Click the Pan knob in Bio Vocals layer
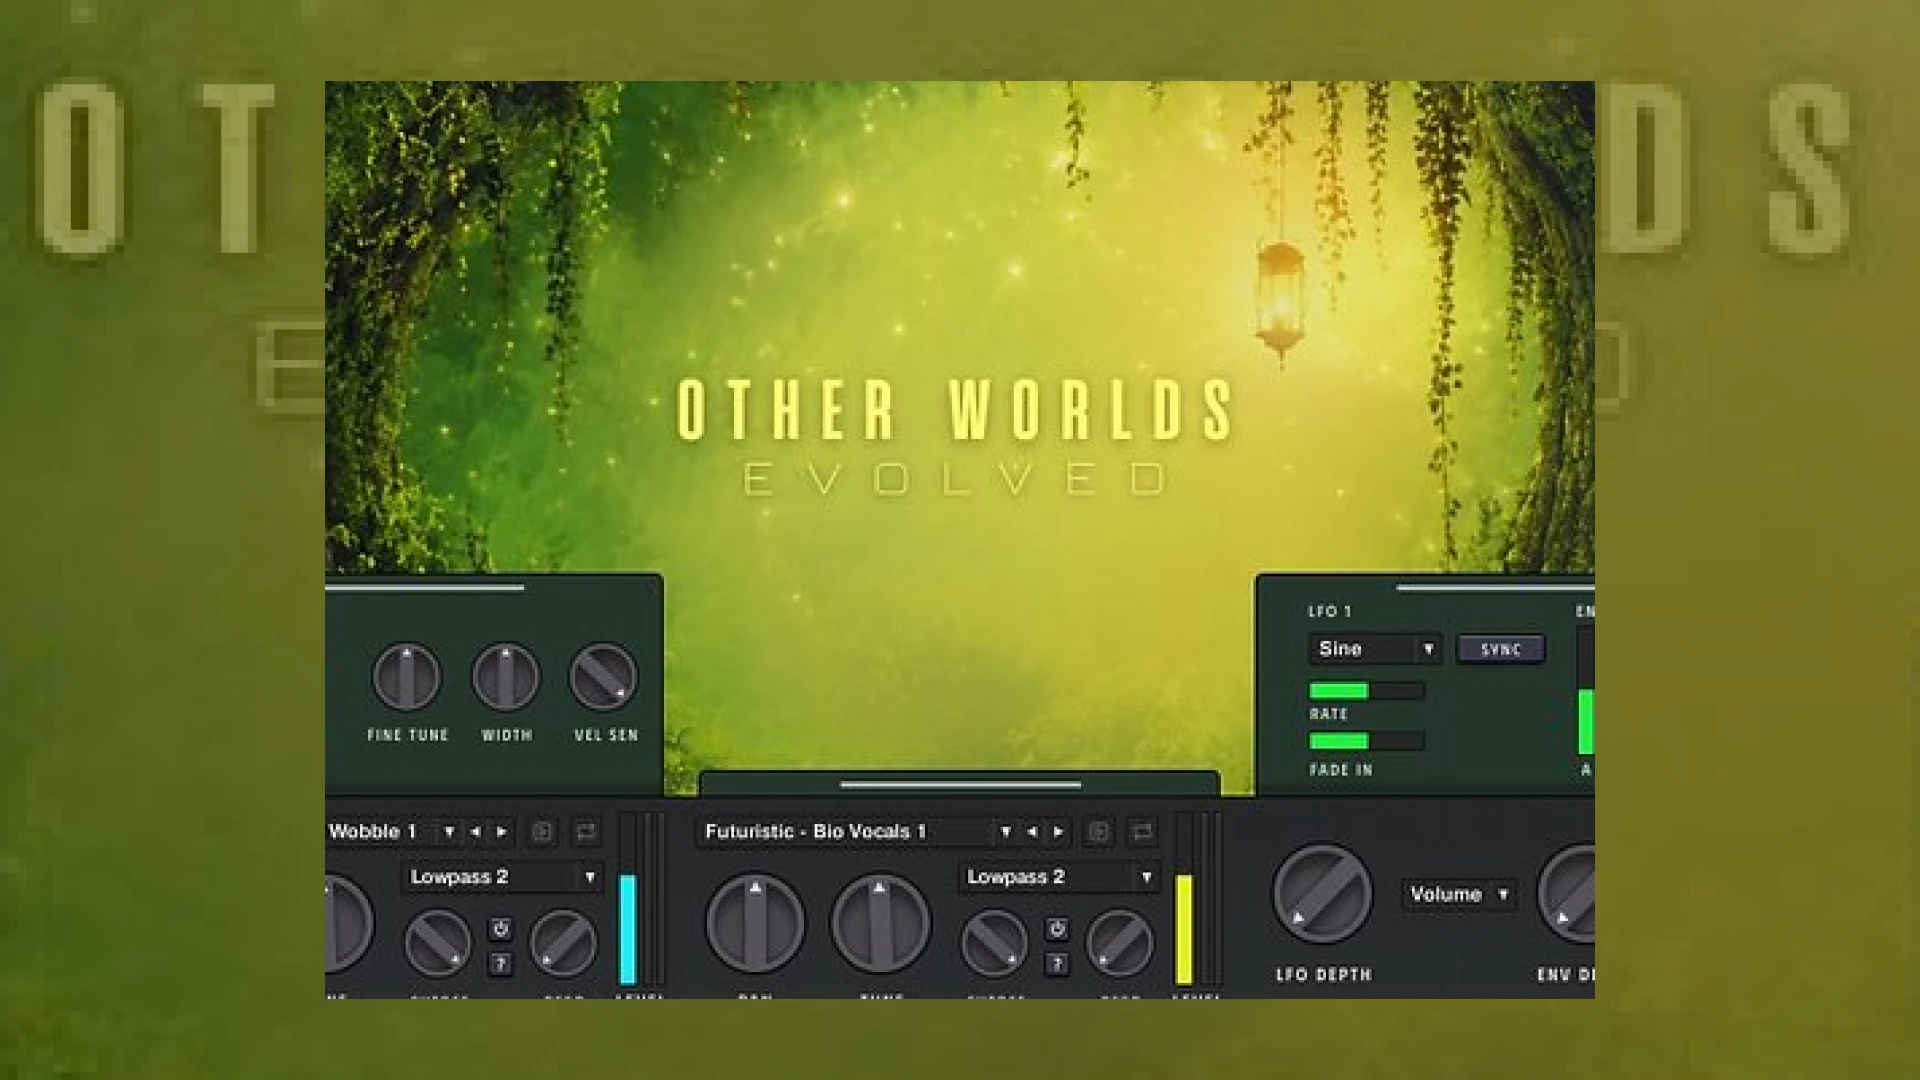The width and height of the screenshot is (1920, 1080). [x=755, y=923]
